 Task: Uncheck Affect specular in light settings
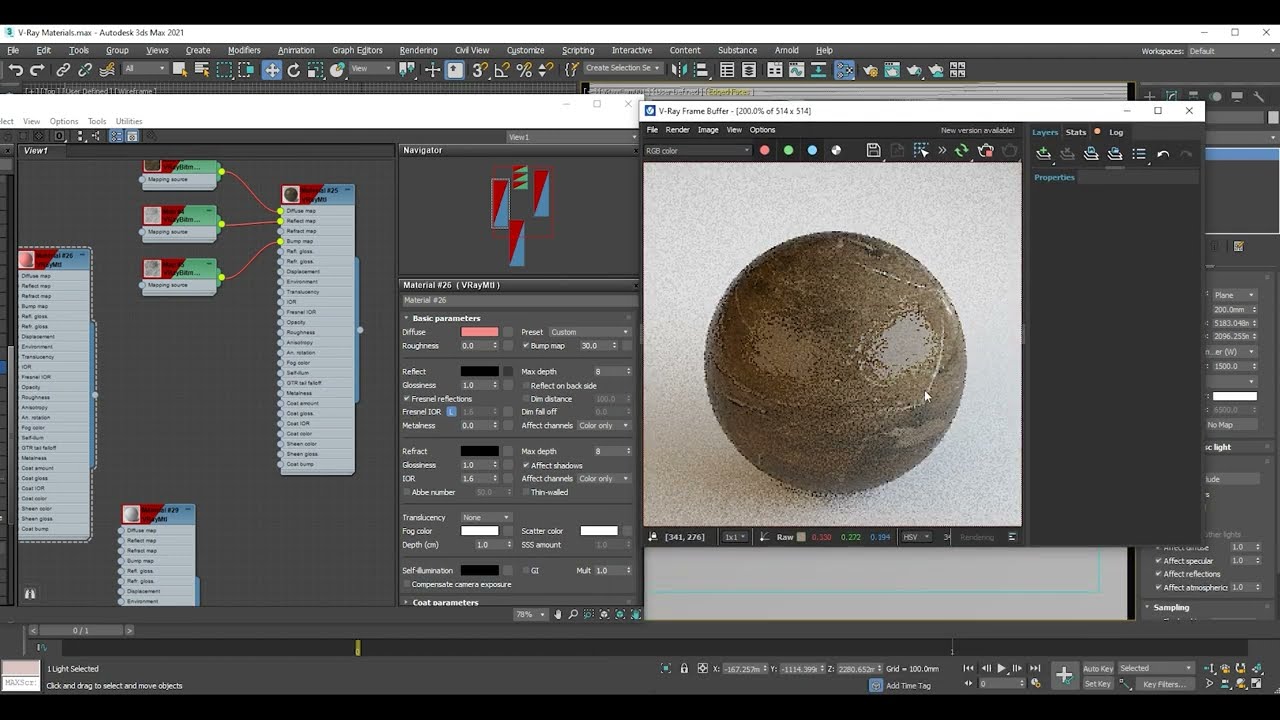(x=1158, y=561)
